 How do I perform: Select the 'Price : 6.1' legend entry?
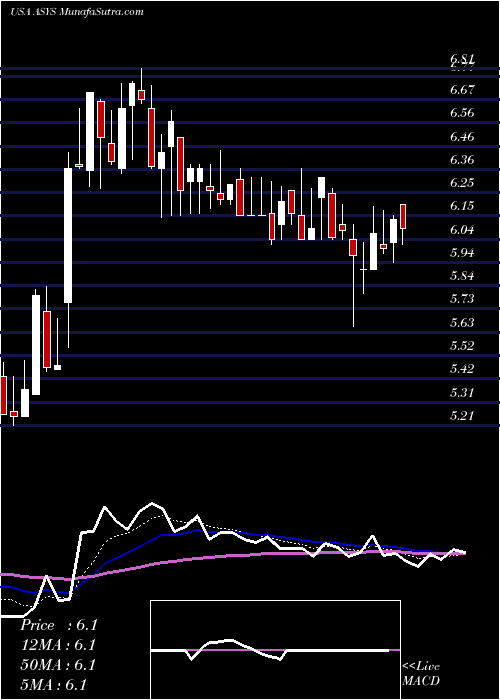(x=58, y=625)
